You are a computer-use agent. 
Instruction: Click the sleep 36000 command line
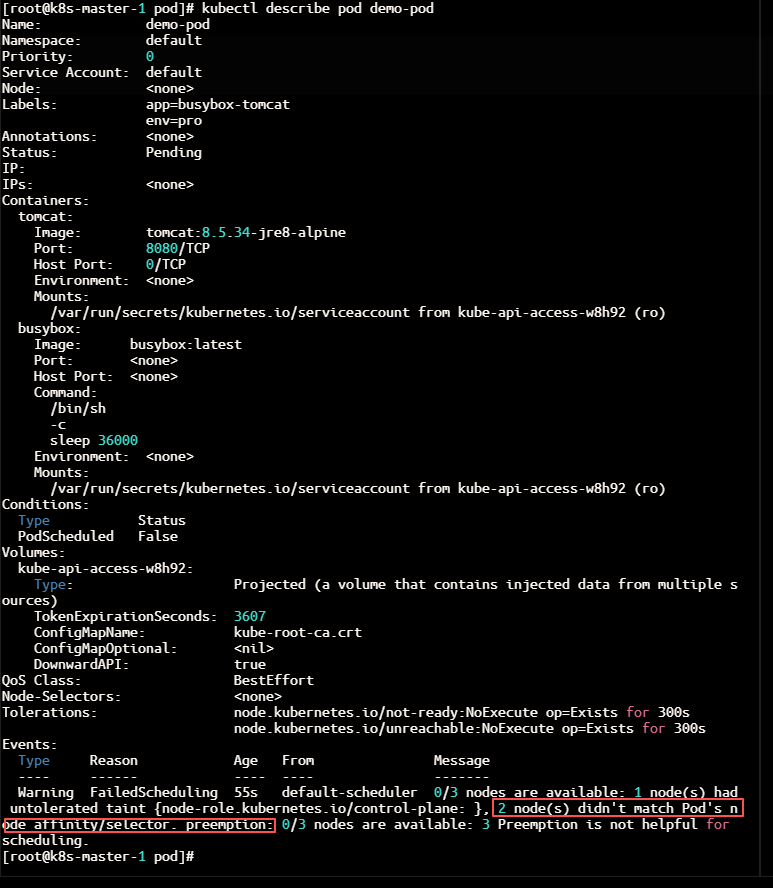coord(94,440)
